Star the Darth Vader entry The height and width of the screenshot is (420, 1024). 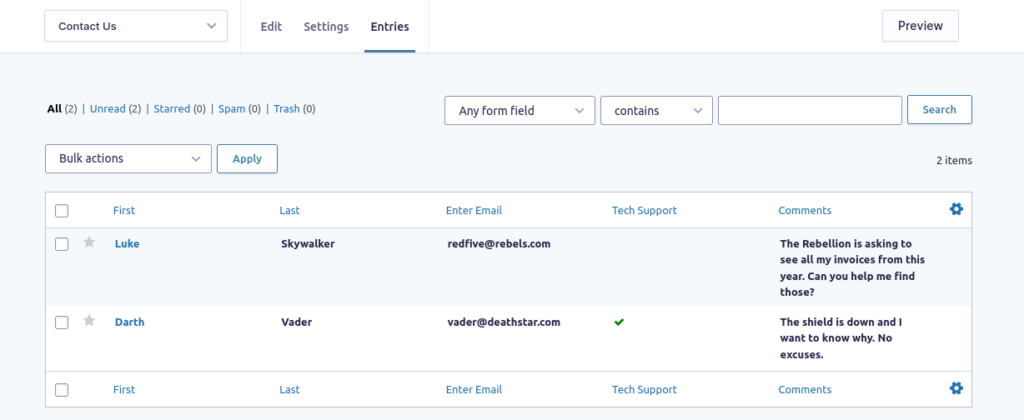(x=89, y=321)
